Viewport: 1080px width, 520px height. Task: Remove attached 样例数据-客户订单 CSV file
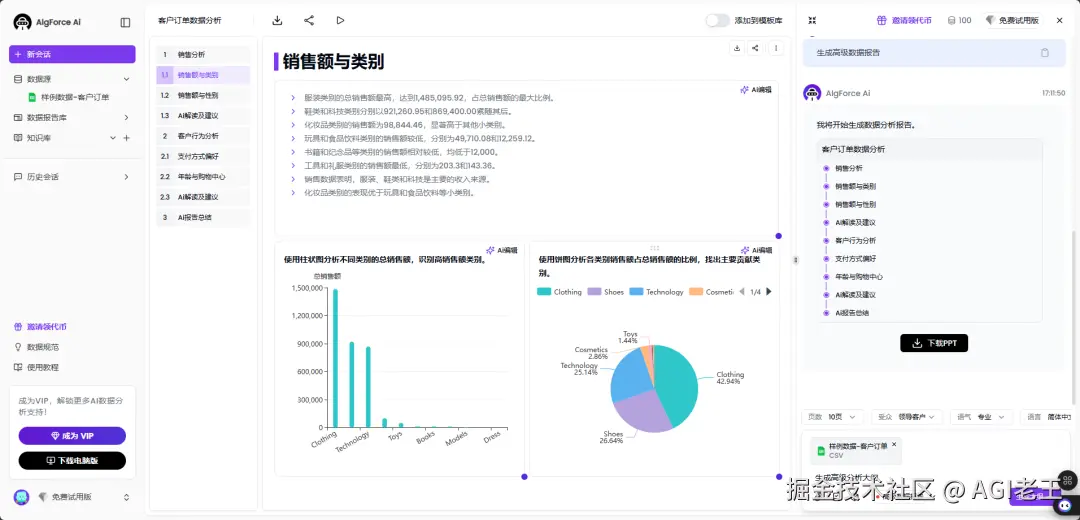click(894, 444)
